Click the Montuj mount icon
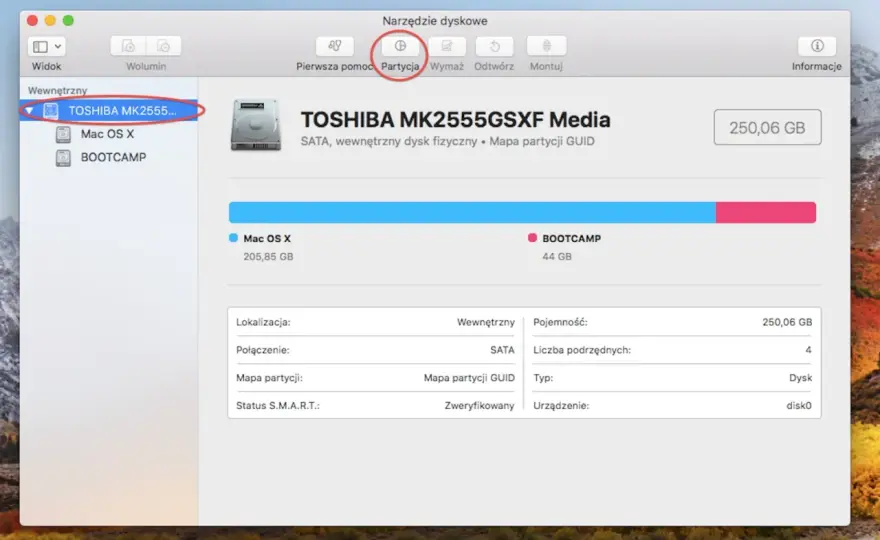This screenshot has width=880, height=540. pos(546,46)
